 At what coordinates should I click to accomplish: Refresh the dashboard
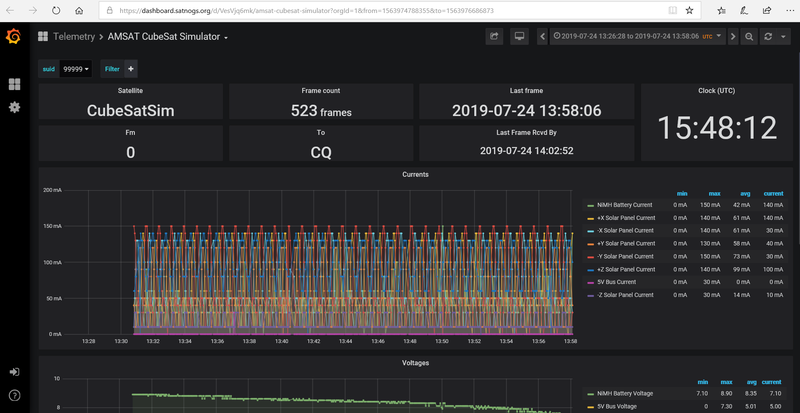point(768,37)
